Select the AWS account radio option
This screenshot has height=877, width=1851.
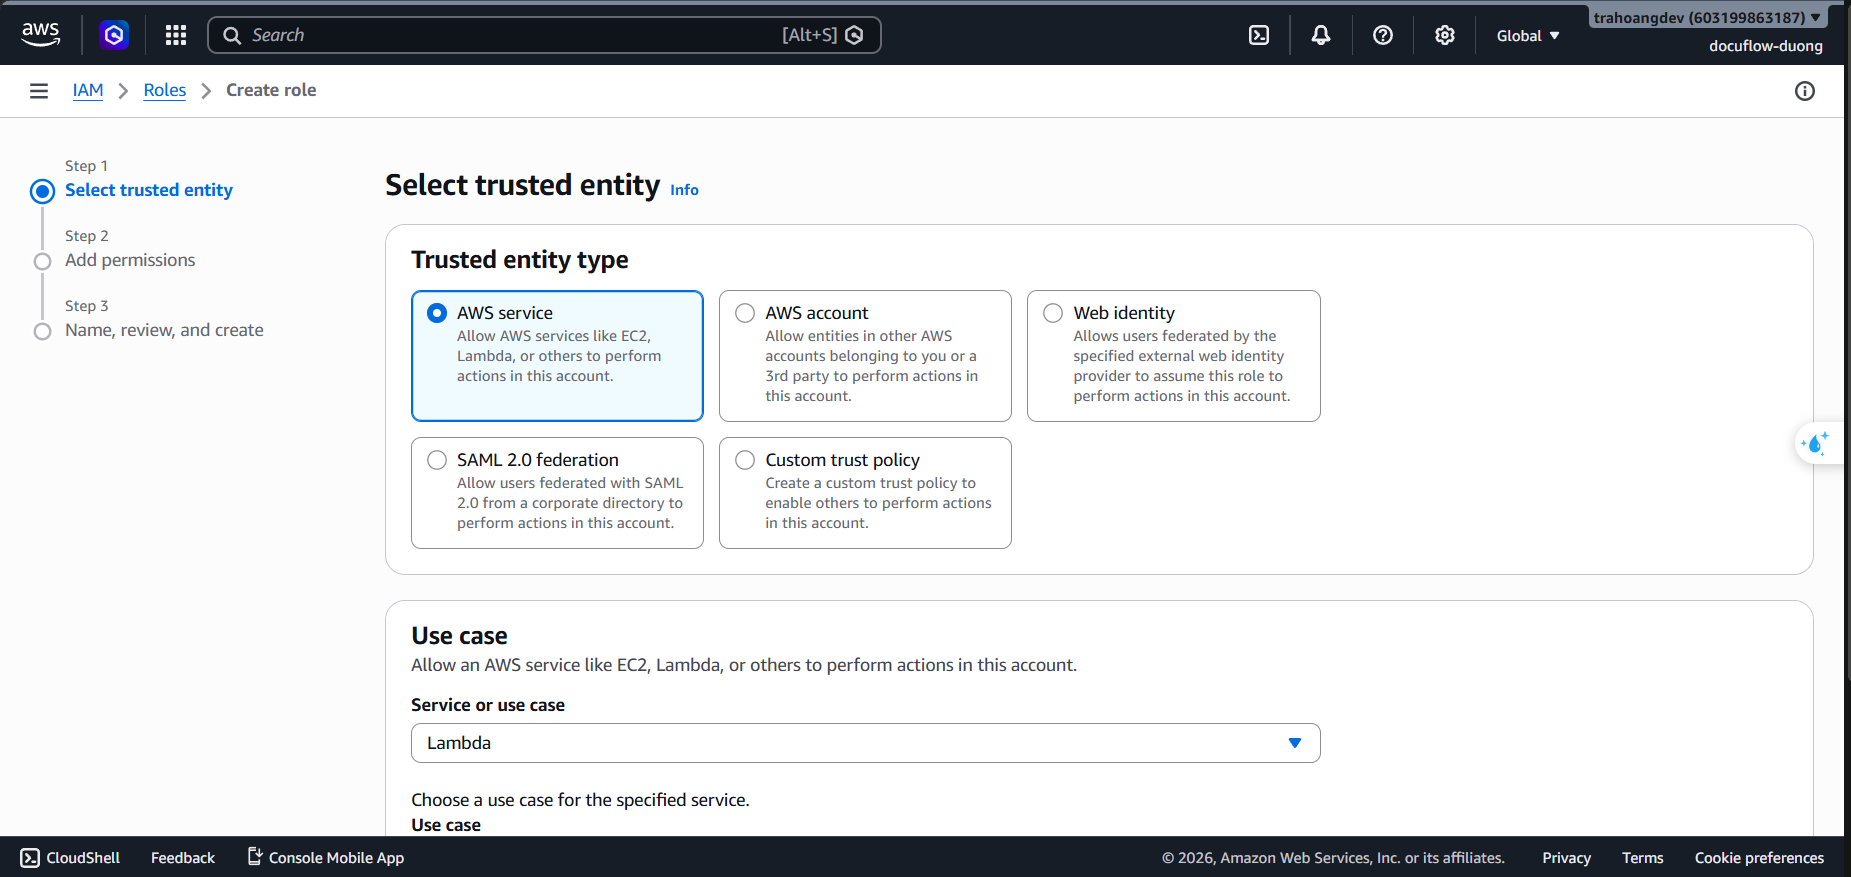(745, 313)
